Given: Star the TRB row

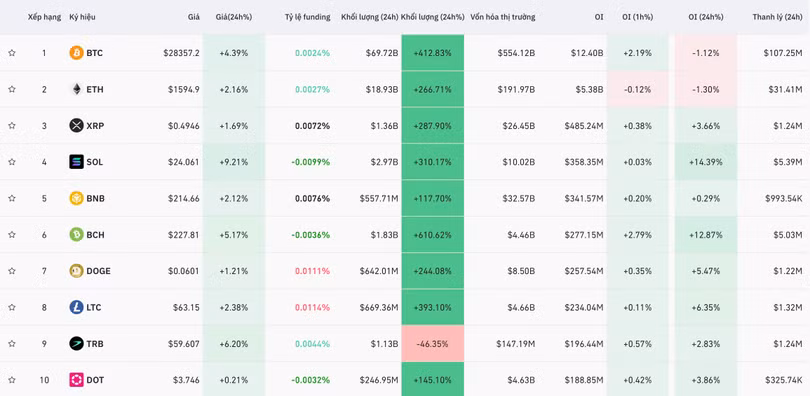Looking at the screenshot, I should pos(12,343).
